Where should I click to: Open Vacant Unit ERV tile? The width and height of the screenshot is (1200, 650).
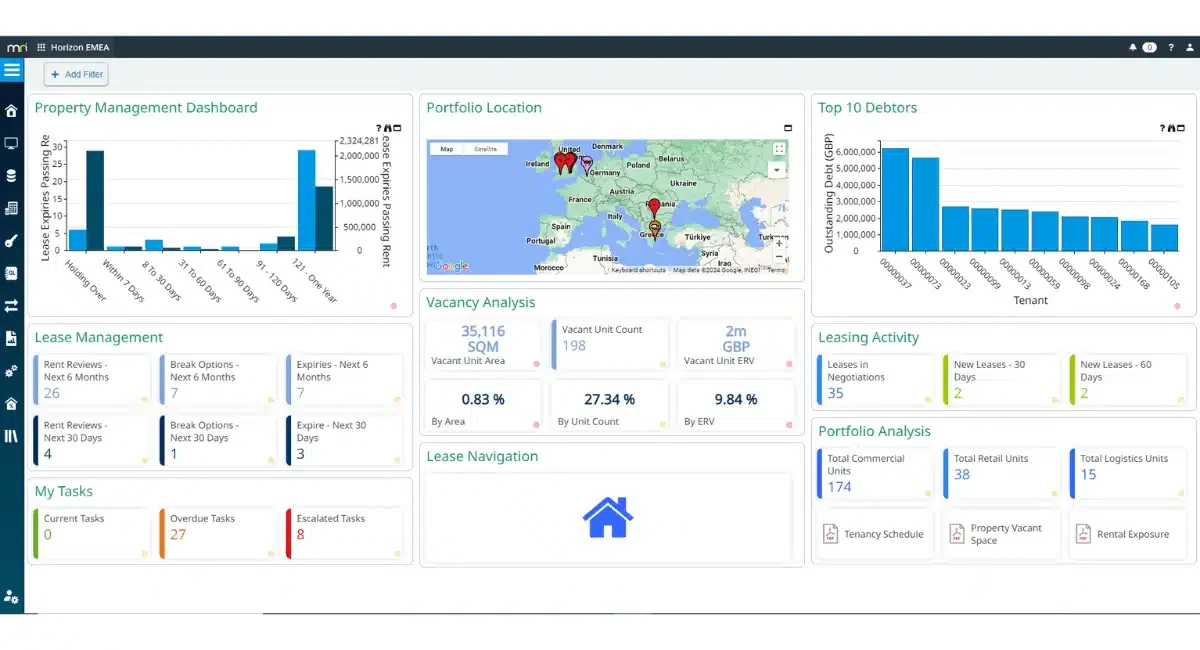[x=736, y=344]
